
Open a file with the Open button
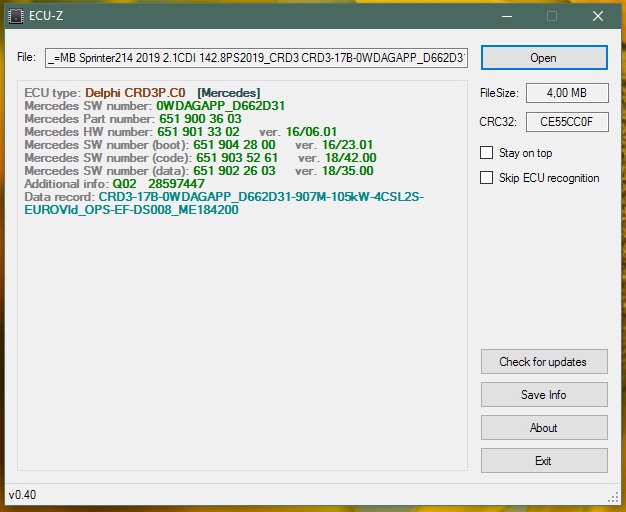pyautogui.click(x=544, y=58)
